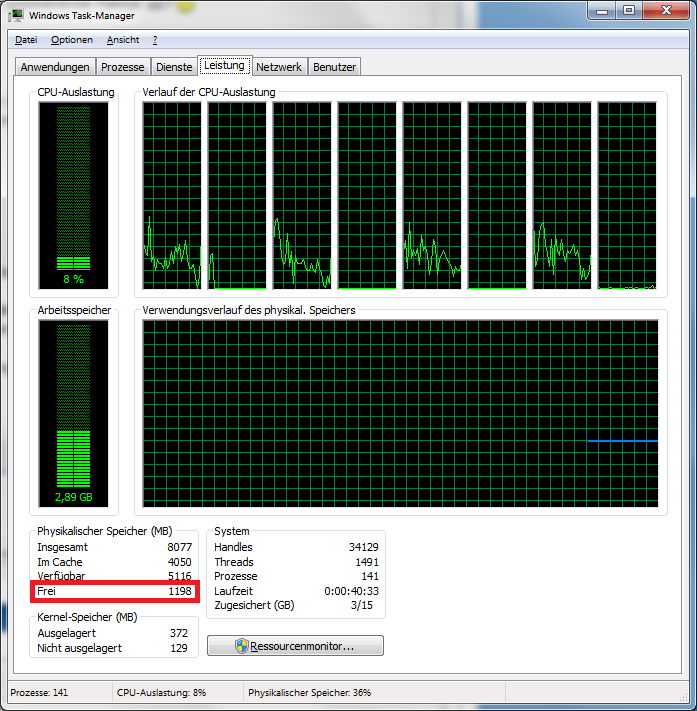This screenshot has width=697, height=711.
Task: Click the Laufzeit value 0:00:40:33
Action: [x=351, y=591]
